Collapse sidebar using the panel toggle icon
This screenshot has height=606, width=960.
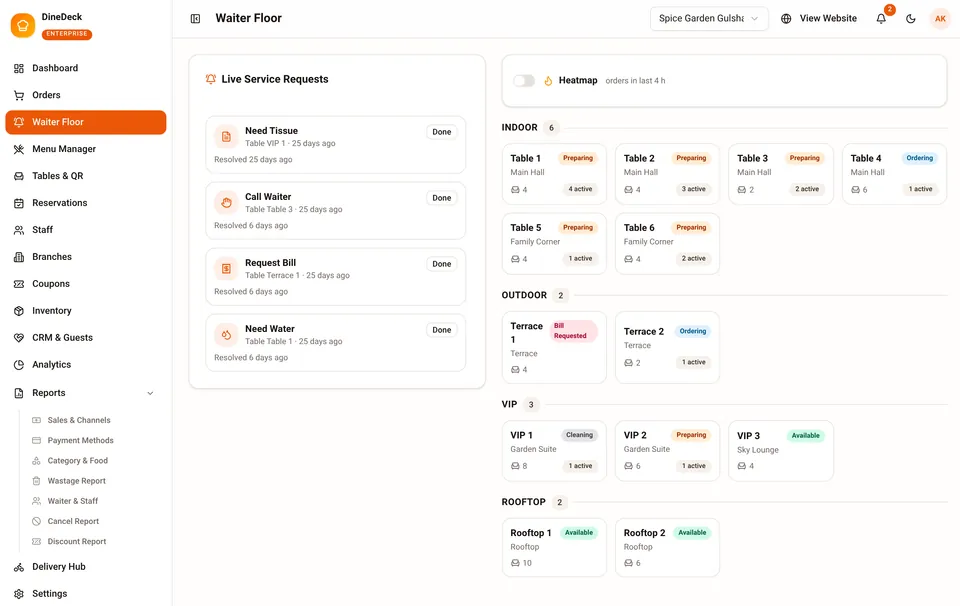pyautogui.click(x=195, y=18)
